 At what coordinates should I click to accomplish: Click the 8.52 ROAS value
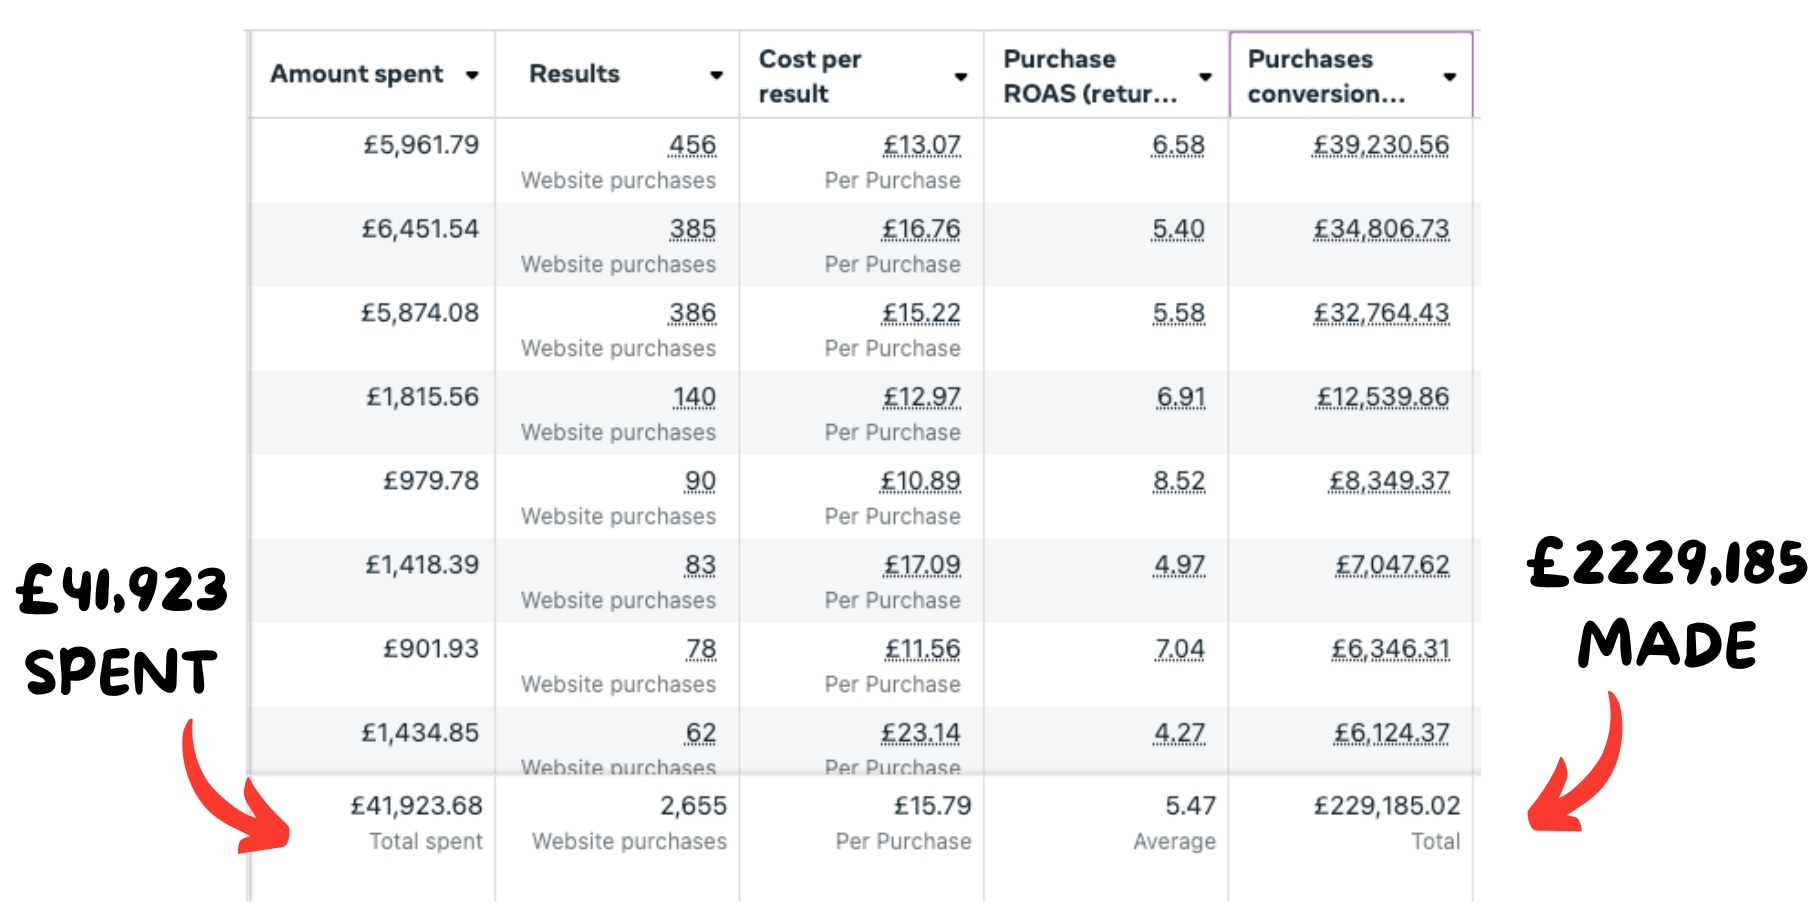click(x=1179, y=481)
